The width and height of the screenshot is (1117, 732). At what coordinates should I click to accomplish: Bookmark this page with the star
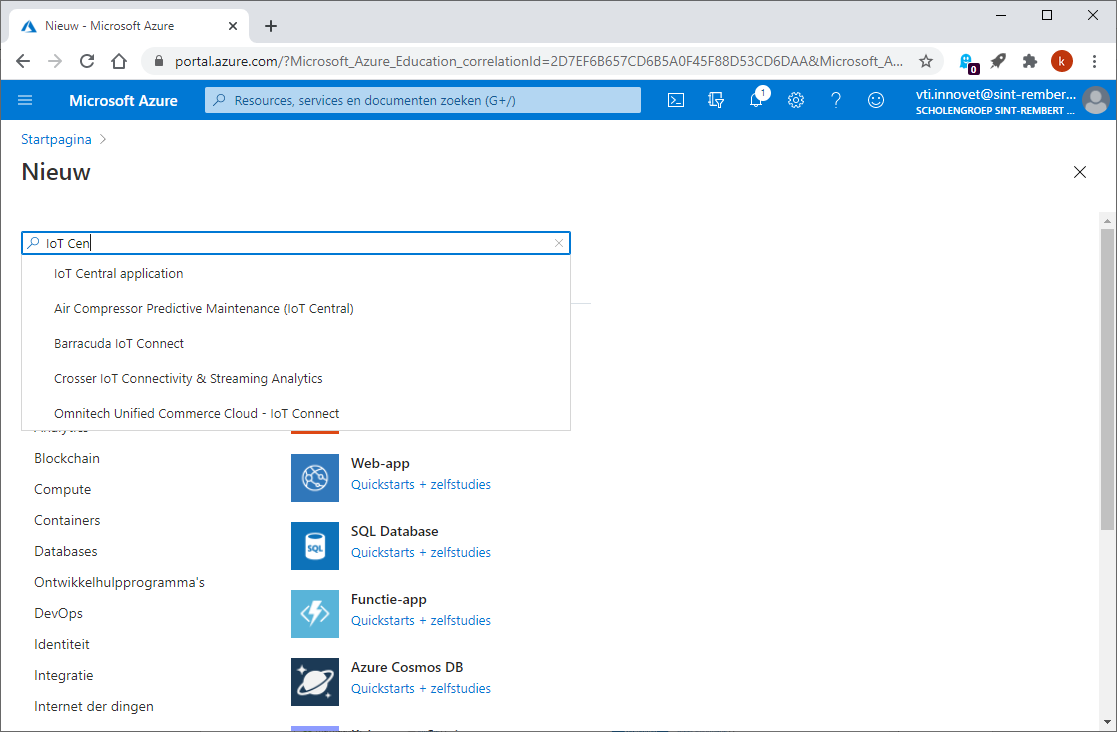[925, 61]
